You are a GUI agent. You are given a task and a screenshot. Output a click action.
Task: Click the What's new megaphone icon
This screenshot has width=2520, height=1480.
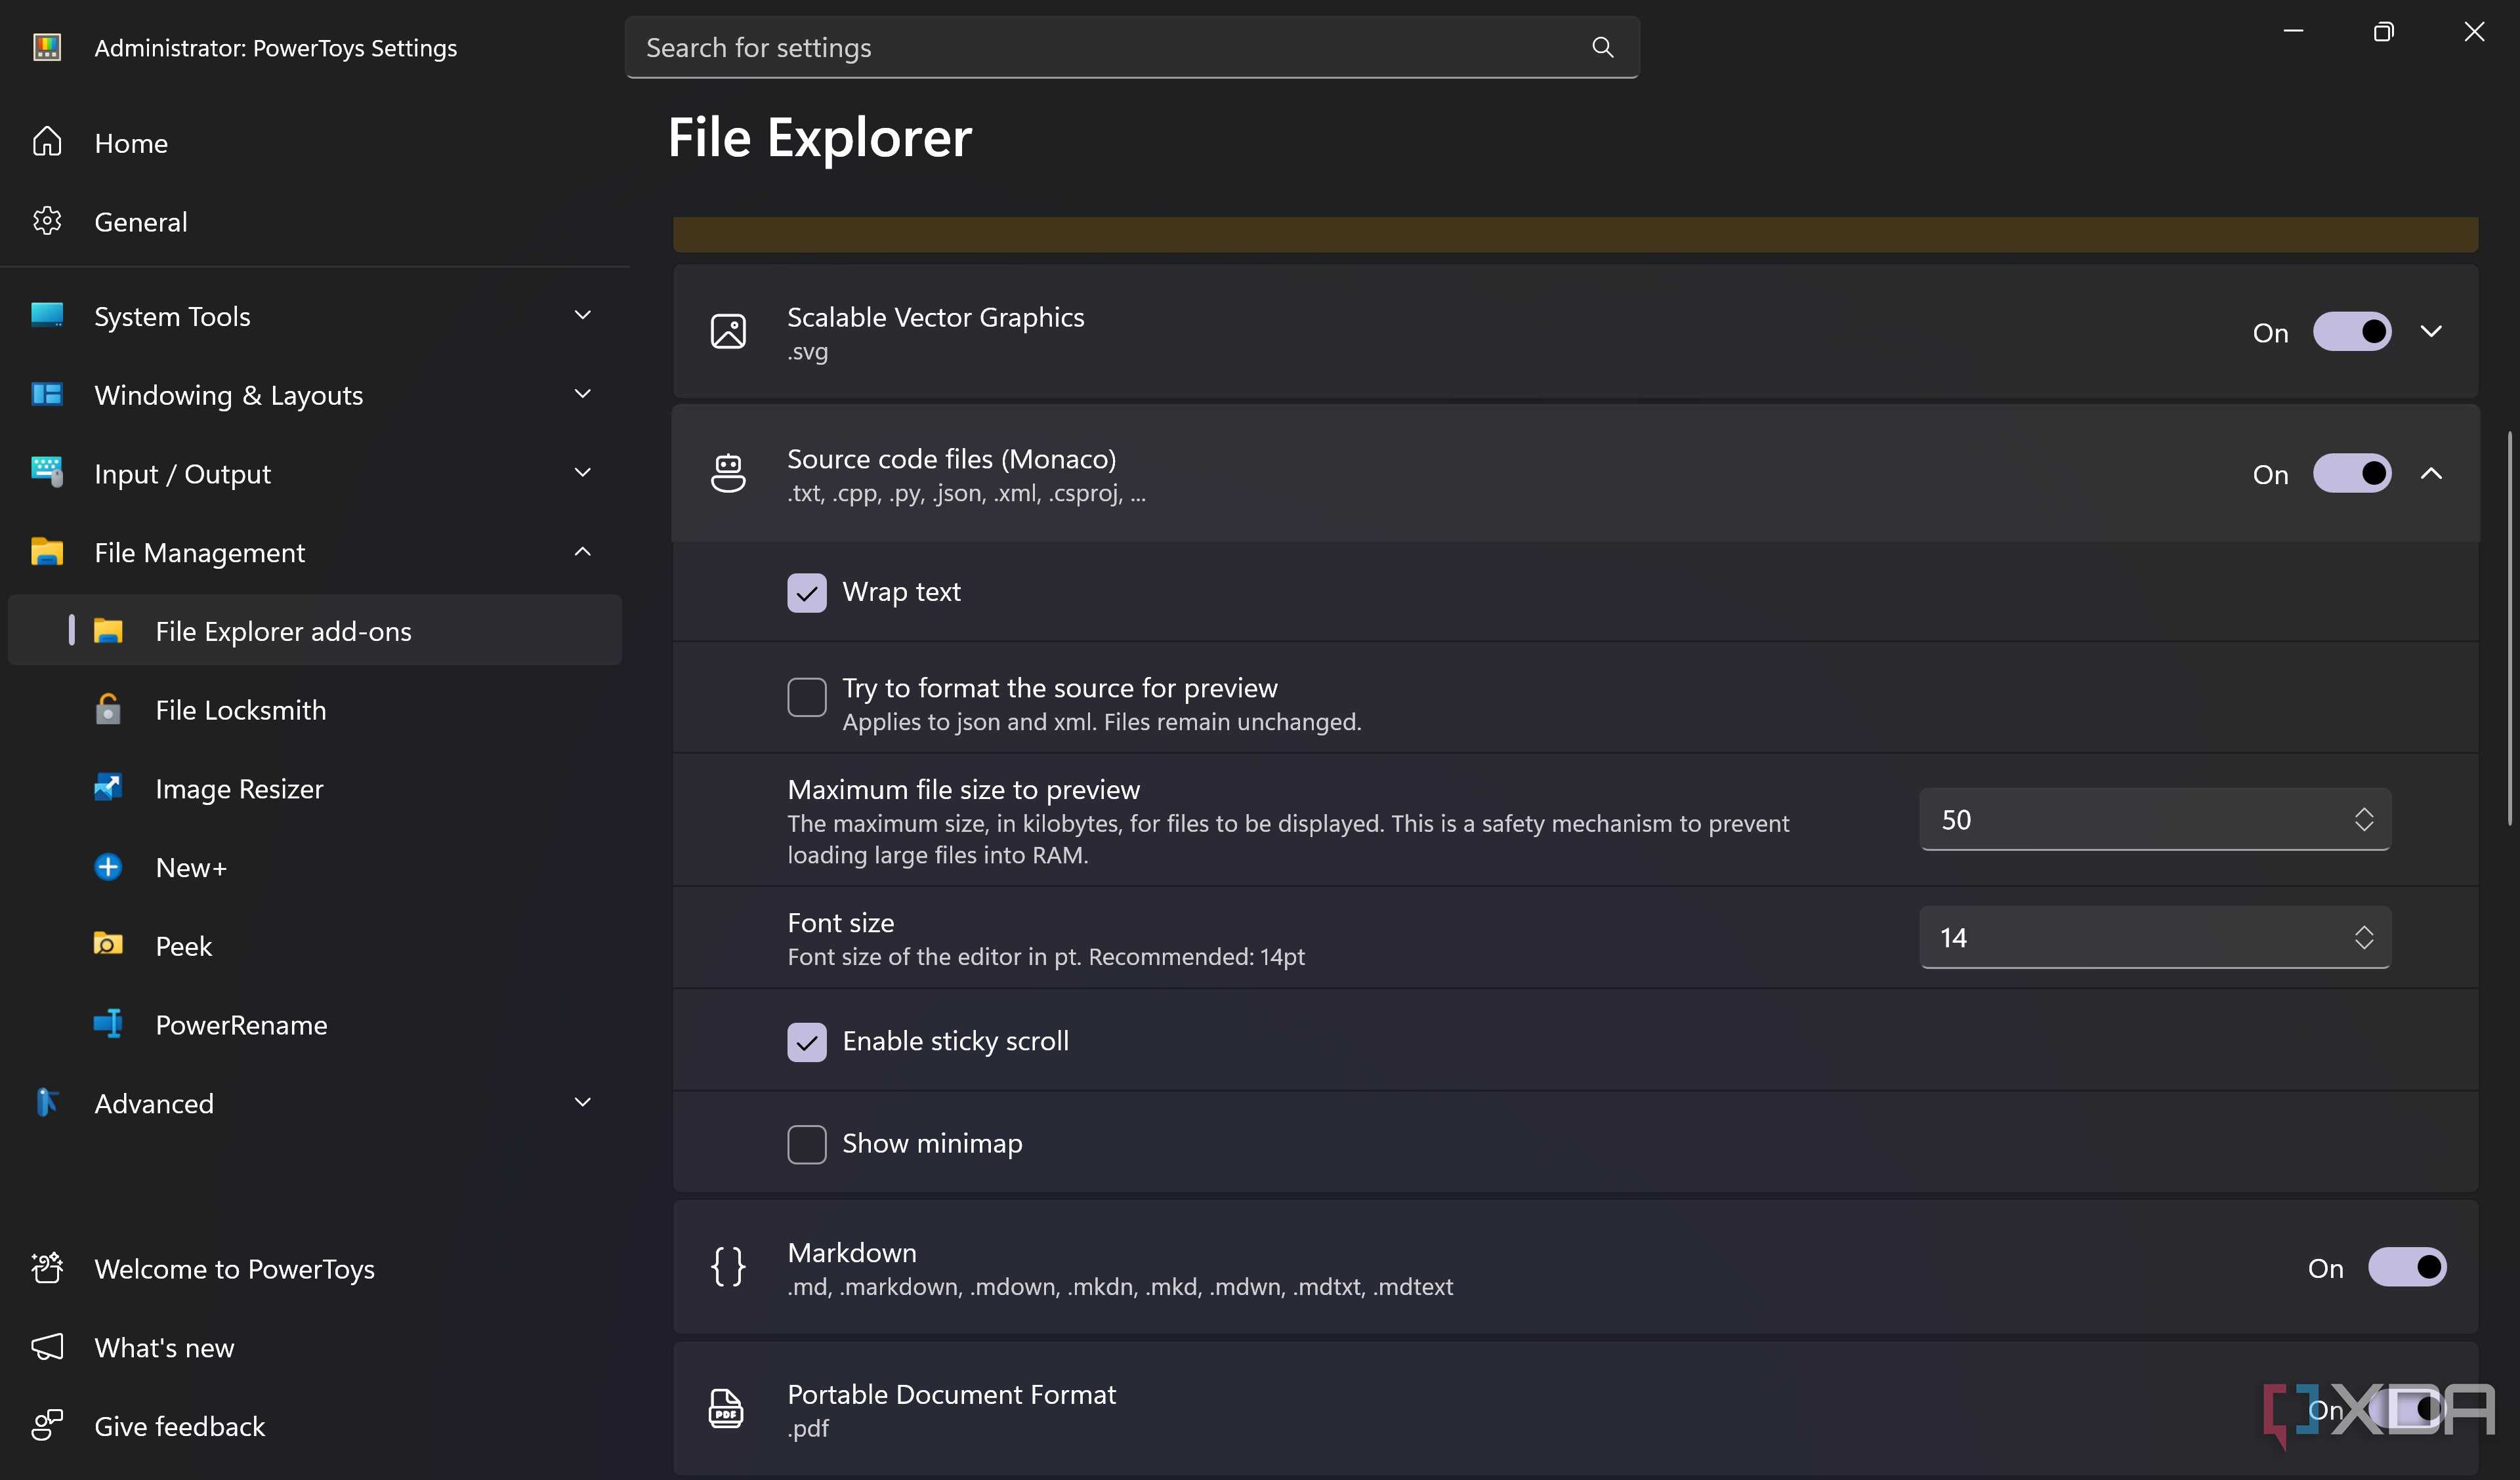point(47,1347)
